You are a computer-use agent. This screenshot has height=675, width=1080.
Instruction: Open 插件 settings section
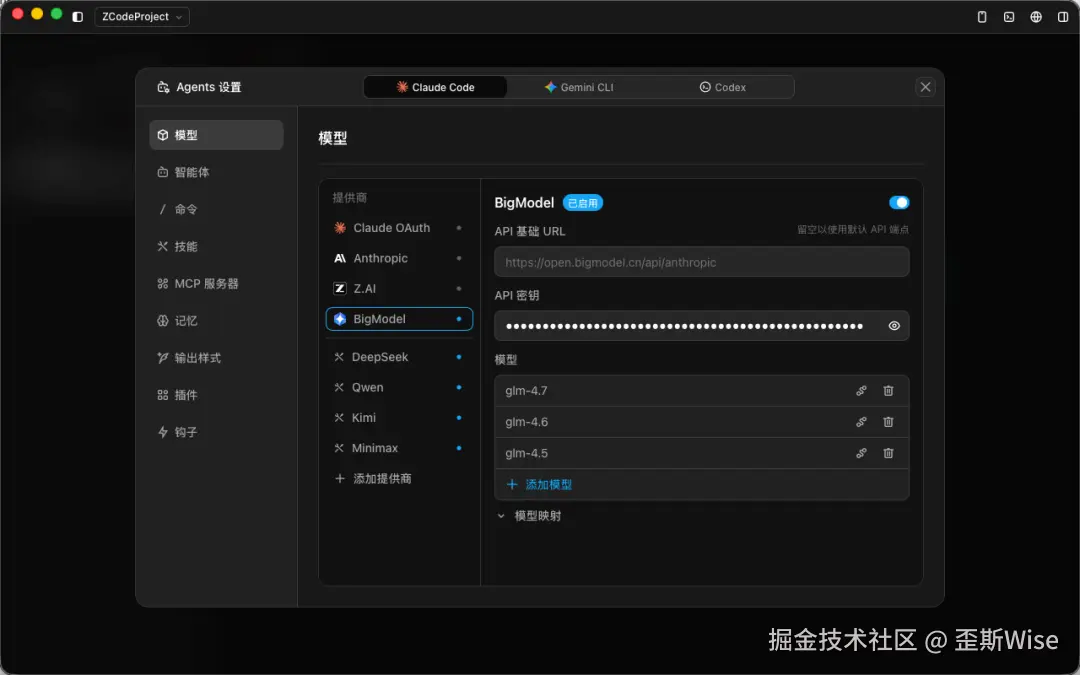(x=216, y=395)
